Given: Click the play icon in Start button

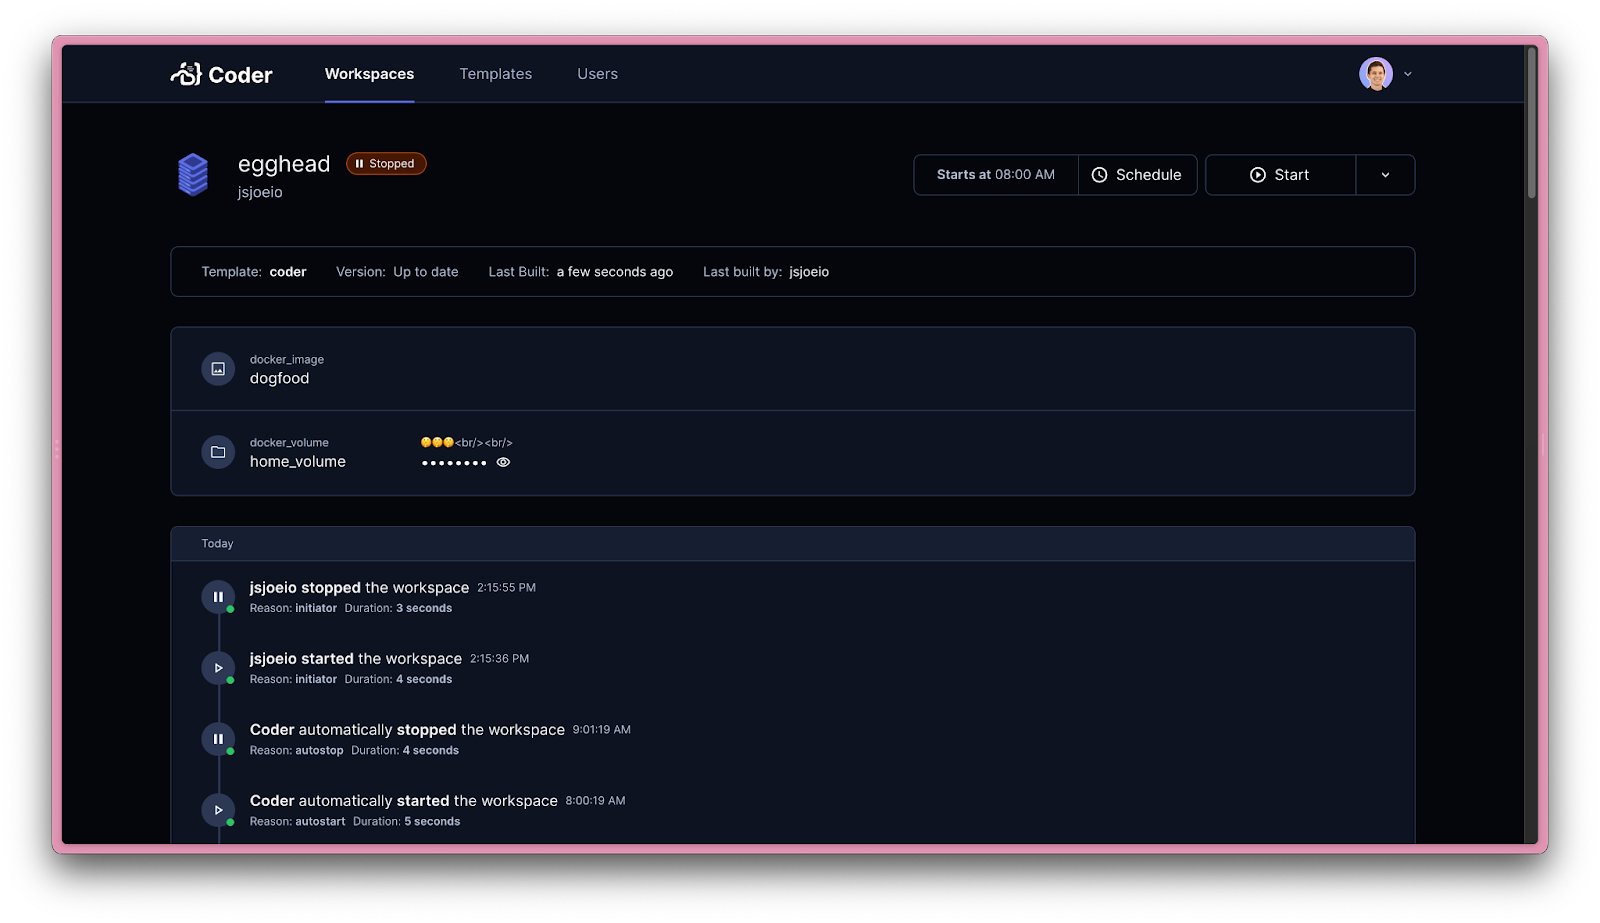Looking at the screenshot, I should (x=1258, y=175).
